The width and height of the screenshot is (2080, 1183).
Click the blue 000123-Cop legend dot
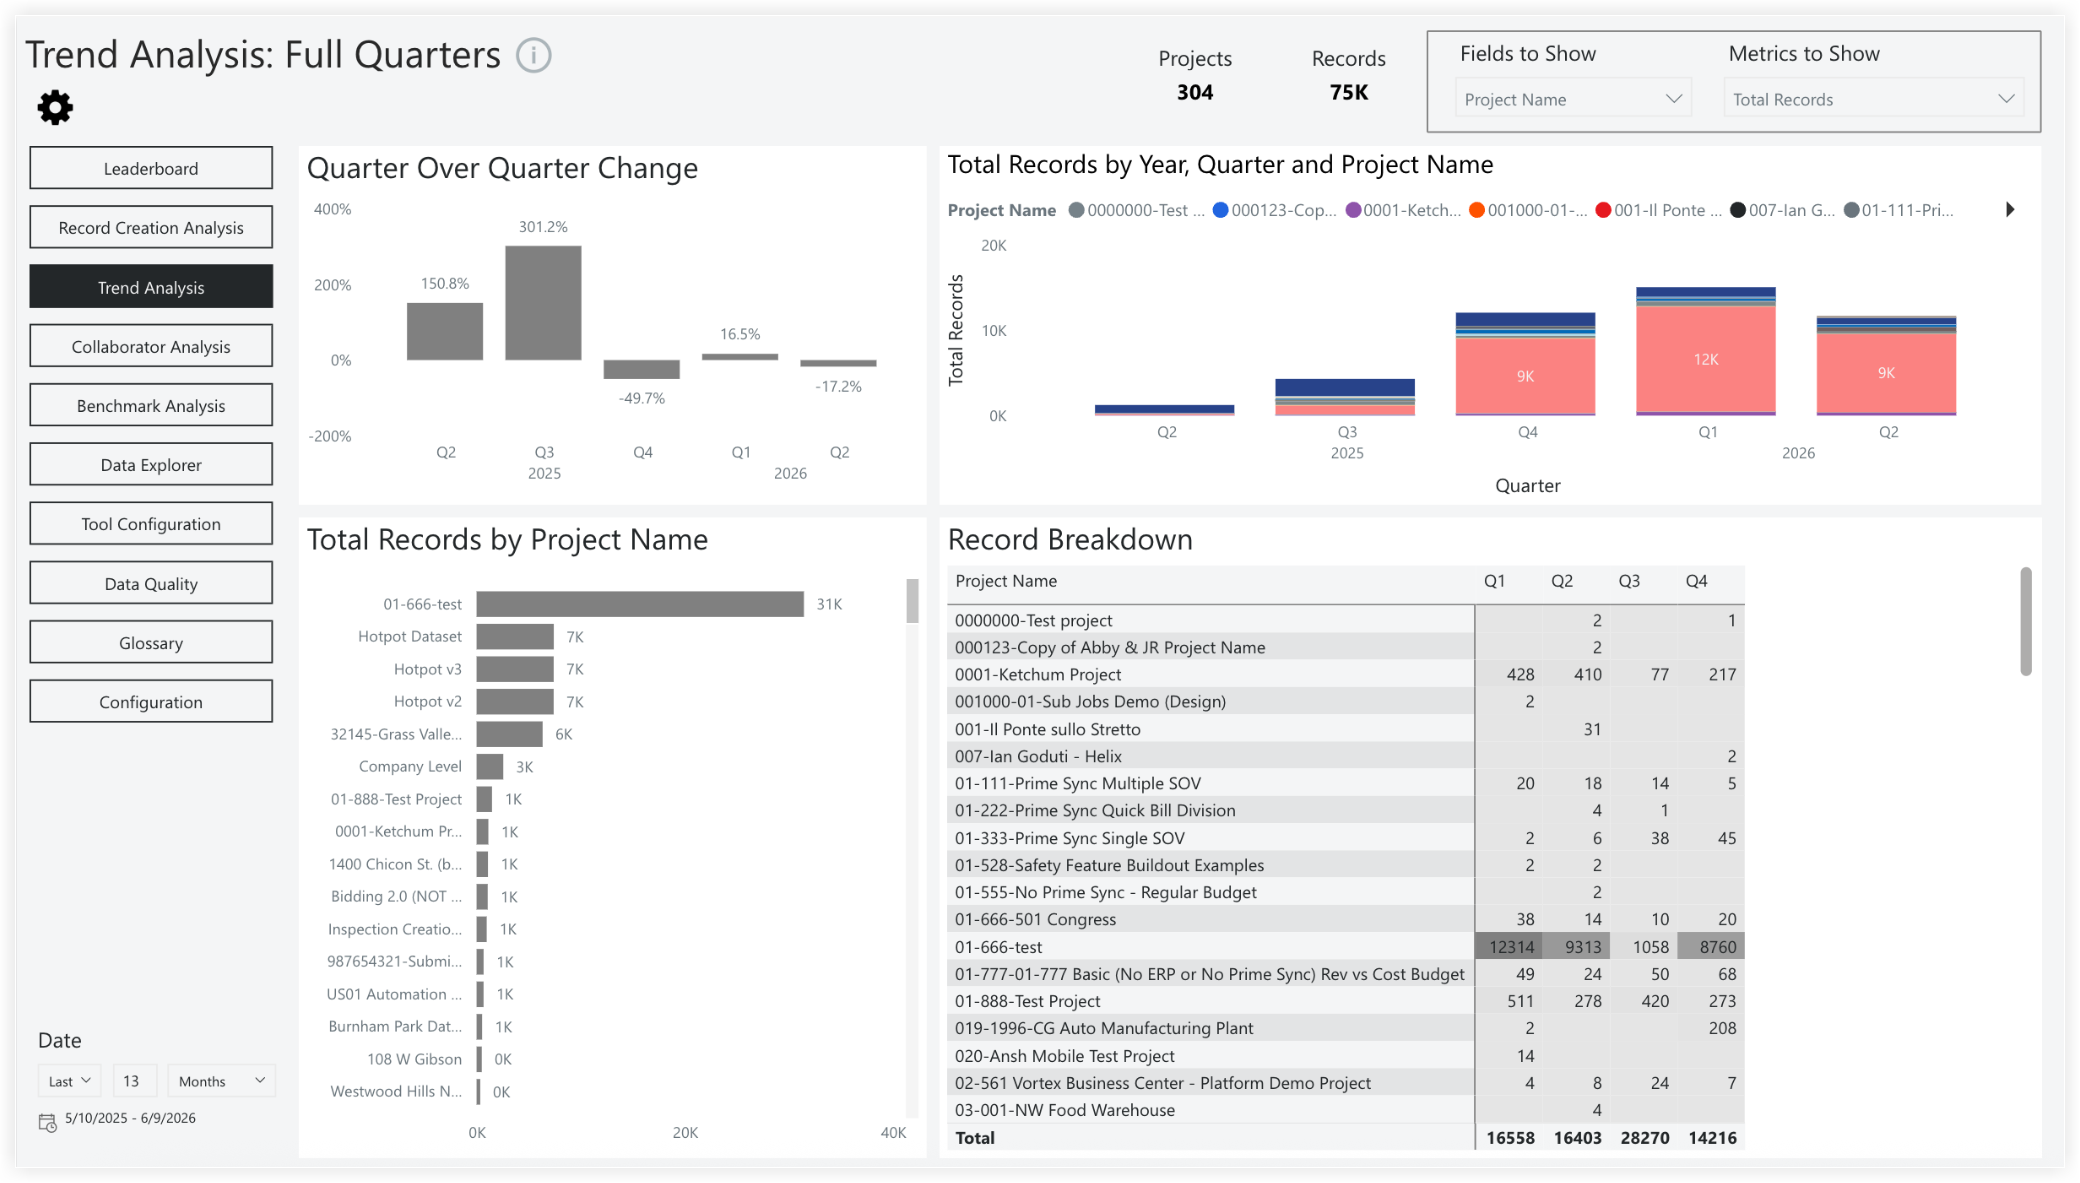1220,210
